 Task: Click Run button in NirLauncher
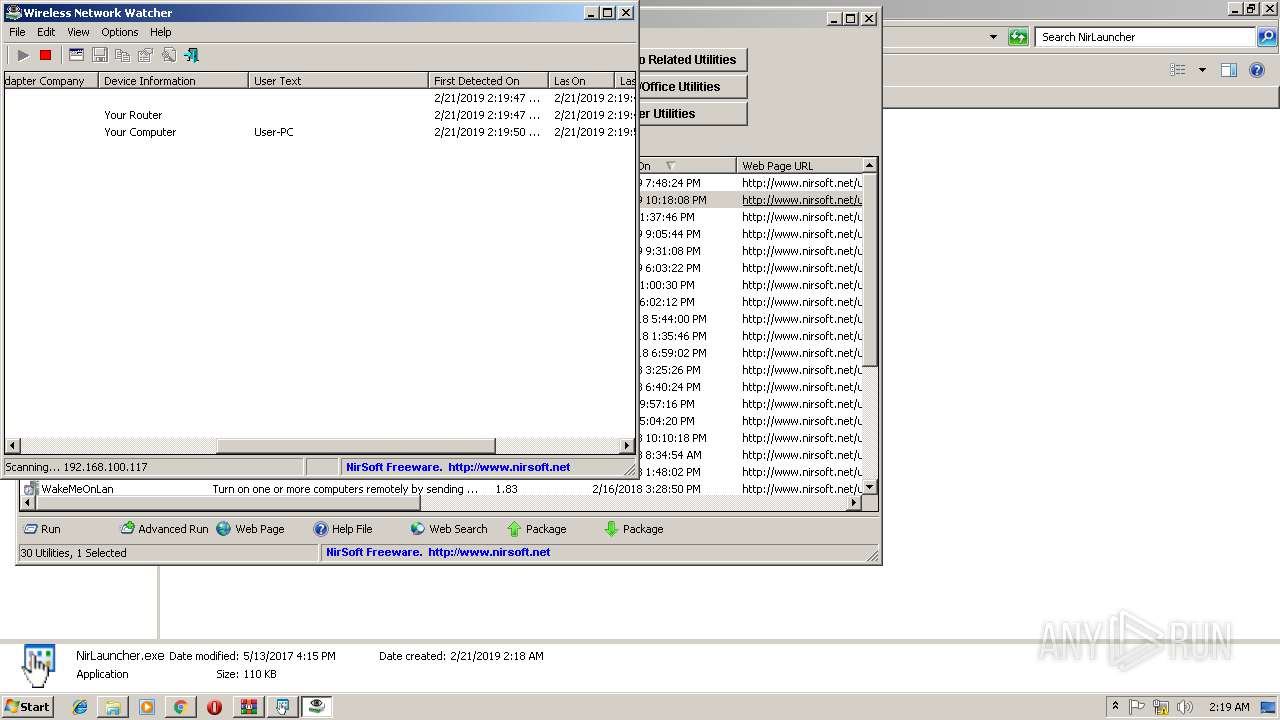tap(42, 529)
